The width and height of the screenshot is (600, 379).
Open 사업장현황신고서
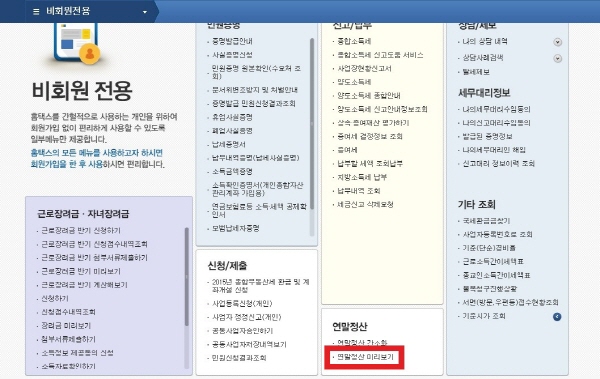pyautogui.click(x=364, y=69)
